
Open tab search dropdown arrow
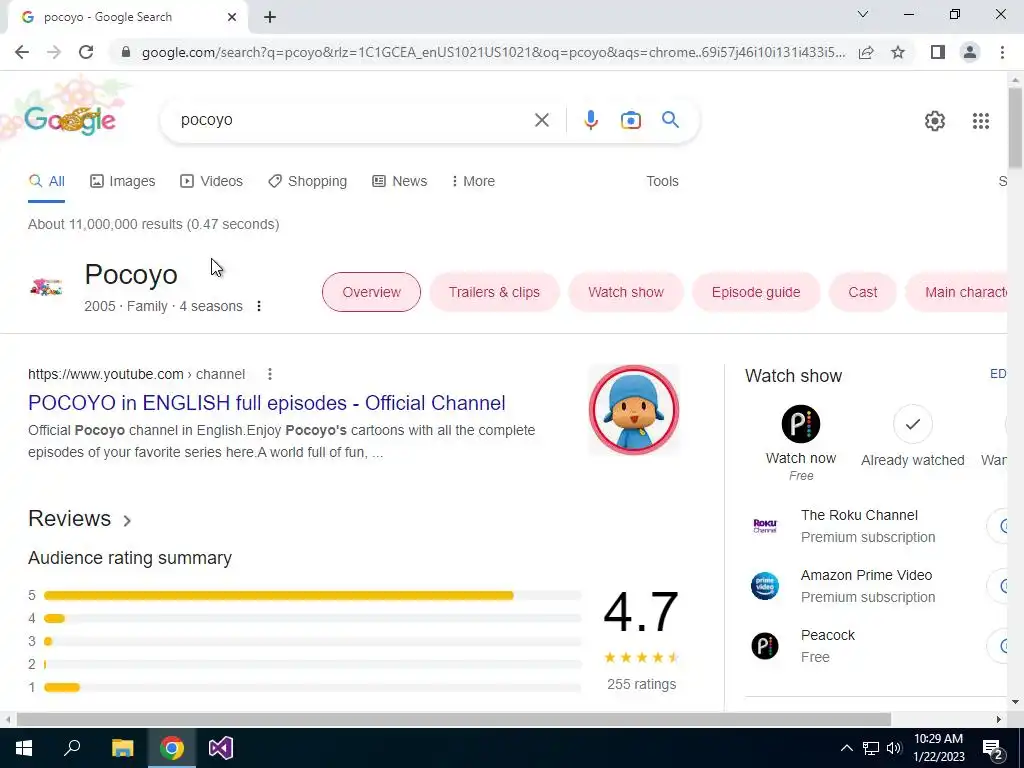click(863, 14)
